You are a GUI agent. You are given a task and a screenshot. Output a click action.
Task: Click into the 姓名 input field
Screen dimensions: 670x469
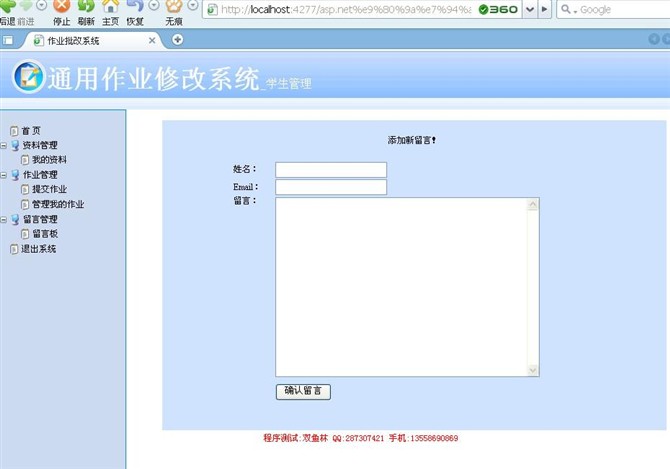pos(331,170)
